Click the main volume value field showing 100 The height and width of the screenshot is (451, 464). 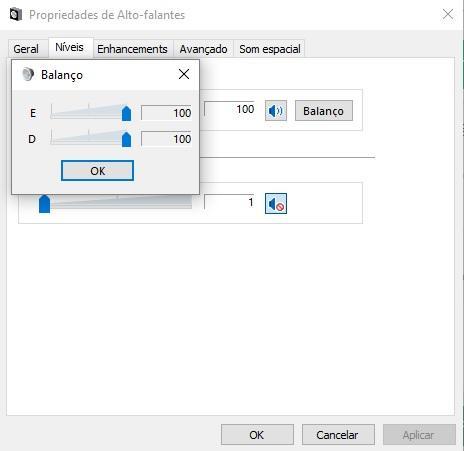click(229, 109)
